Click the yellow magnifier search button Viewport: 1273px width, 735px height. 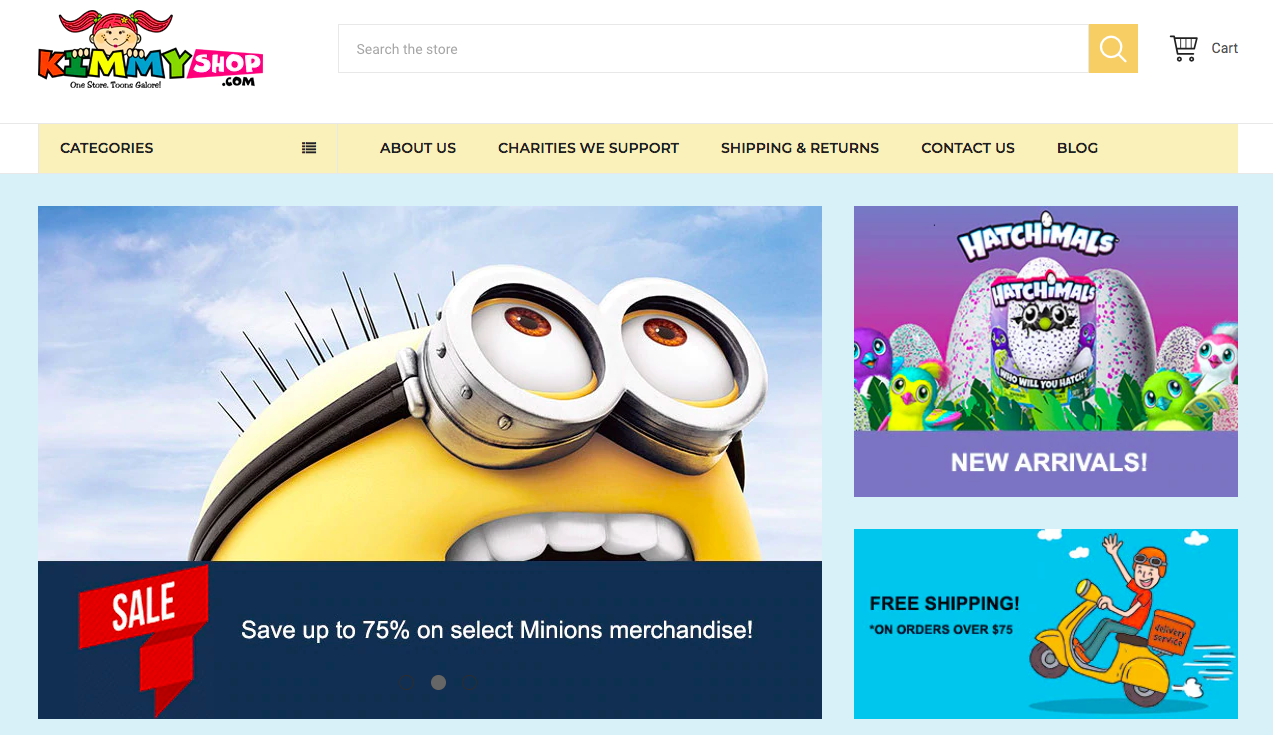click(1113, 49)
